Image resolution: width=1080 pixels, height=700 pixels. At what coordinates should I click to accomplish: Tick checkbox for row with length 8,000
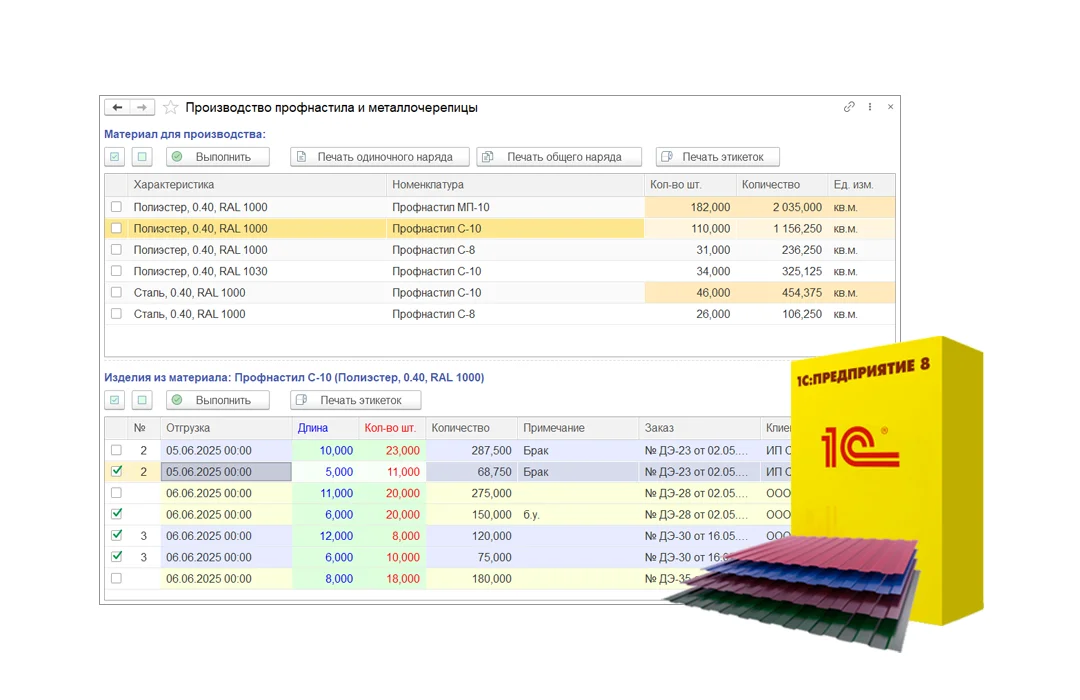[116, 578]
